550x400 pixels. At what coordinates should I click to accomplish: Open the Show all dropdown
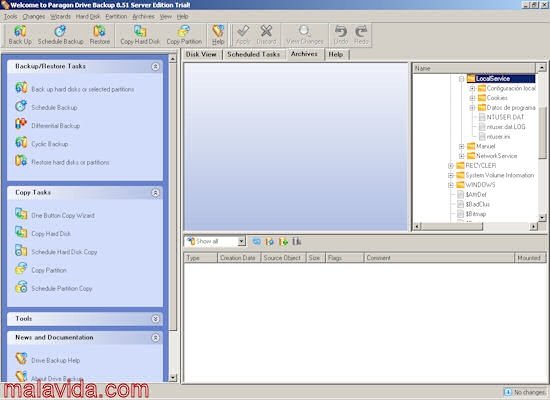tap(241, 241)
